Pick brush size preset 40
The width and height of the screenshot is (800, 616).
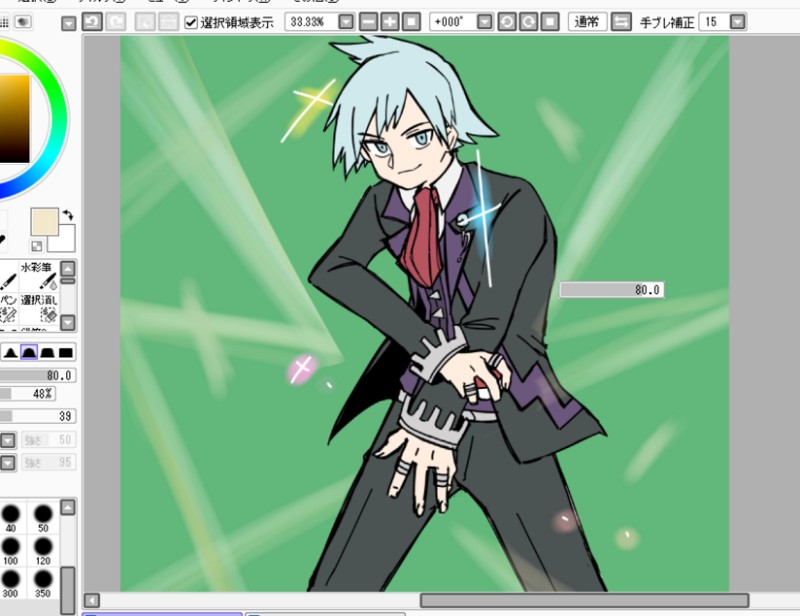coord(11,518)
